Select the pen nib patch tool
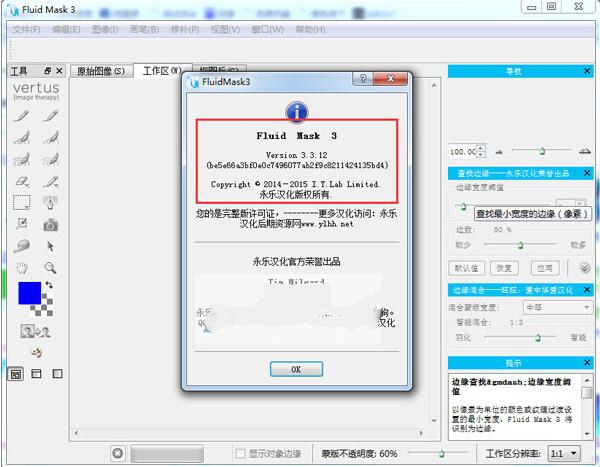Viewport: 600px width, 467px height. click(x=50, y=202)
